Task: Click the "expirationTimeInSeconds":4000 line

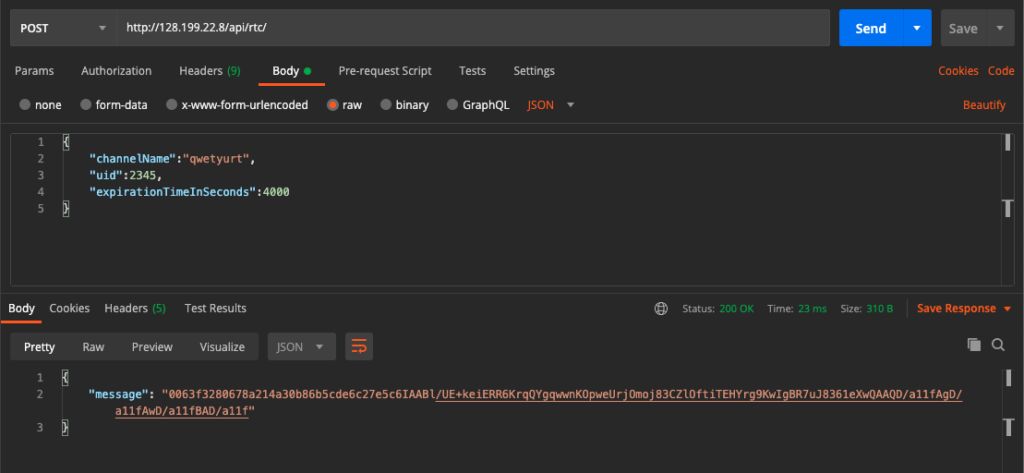Action: (x=189, y=192)
